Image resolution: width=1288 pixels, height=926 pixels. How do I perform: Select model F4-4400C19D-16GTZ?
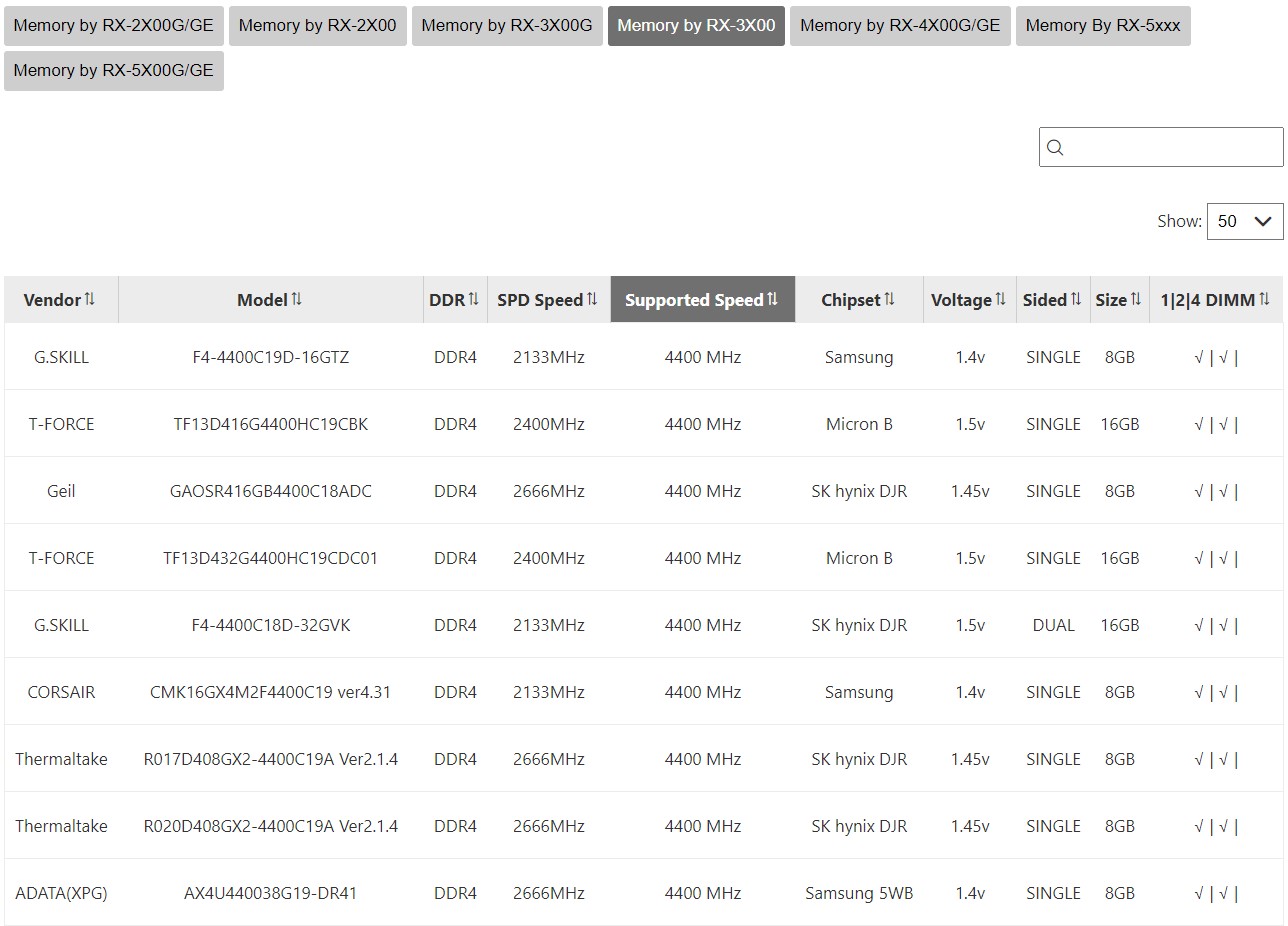[271, 357]
